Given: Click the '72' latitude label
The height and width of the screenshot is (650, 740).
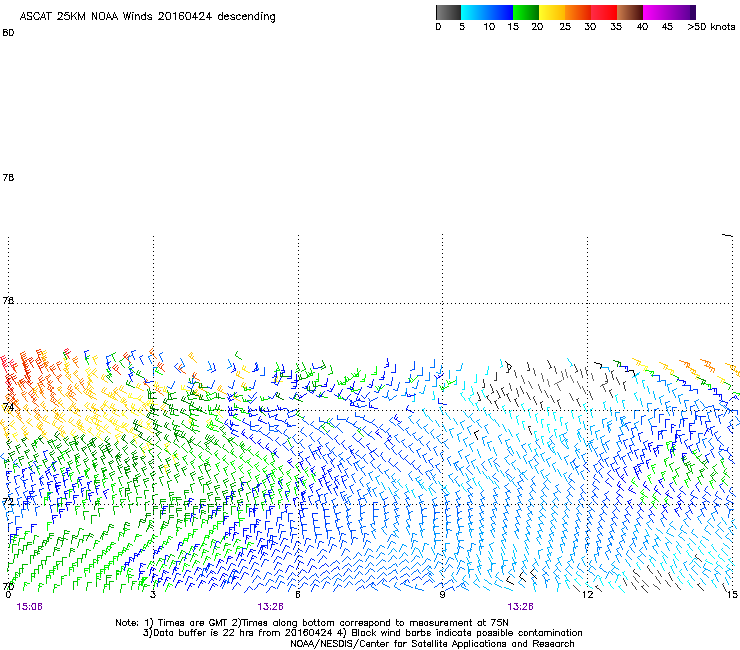Looking at the screenshot, I should [8, 501].
